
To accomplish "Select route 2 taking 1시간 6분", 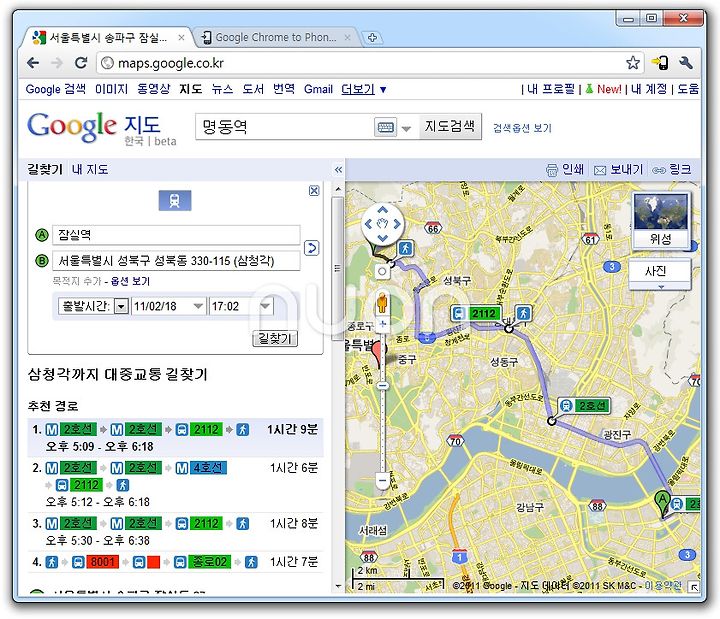I will click(x=175, y=485).
